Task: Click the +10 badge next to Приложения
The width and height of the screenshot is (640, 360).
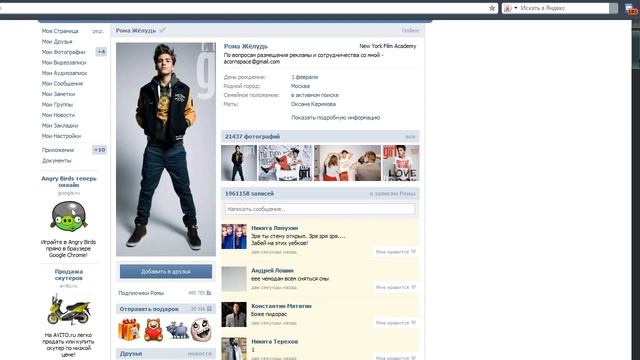Action: [100, 150]
